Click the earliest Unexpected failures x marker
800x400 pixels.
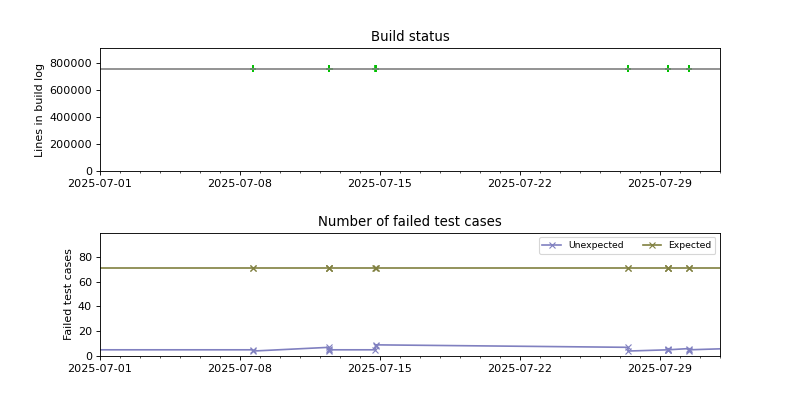[253, 351]
